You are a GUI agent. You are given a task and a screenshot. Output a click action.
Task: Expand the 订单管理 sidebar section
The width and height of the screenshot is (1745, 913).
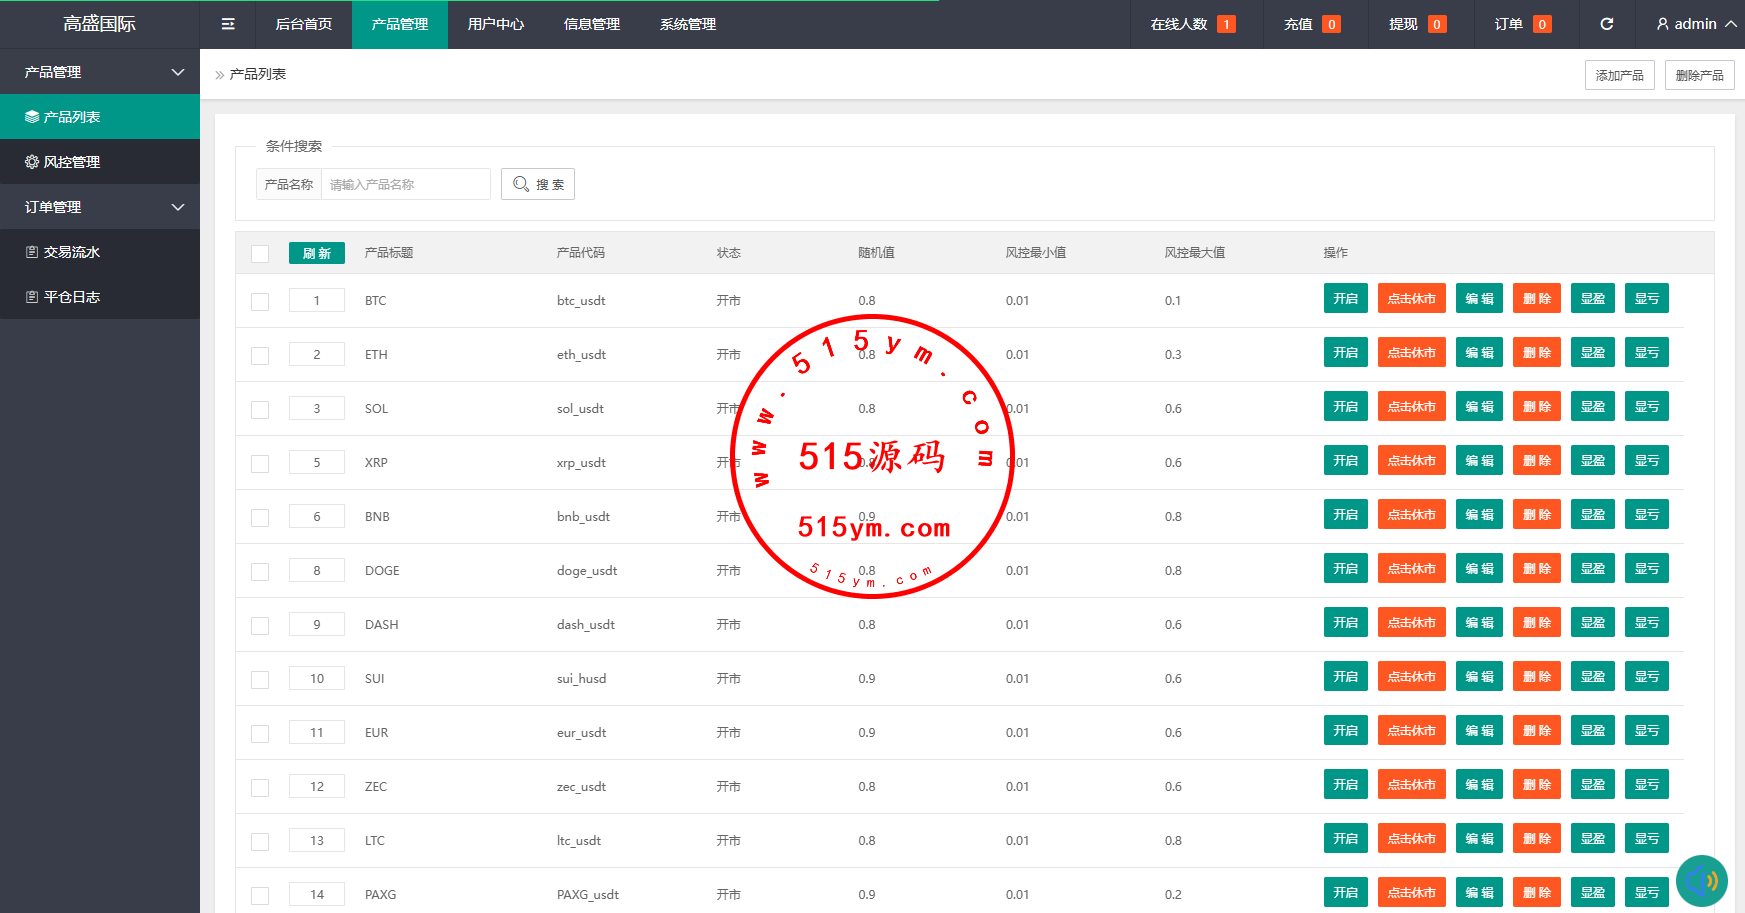(x=178, y=207)
